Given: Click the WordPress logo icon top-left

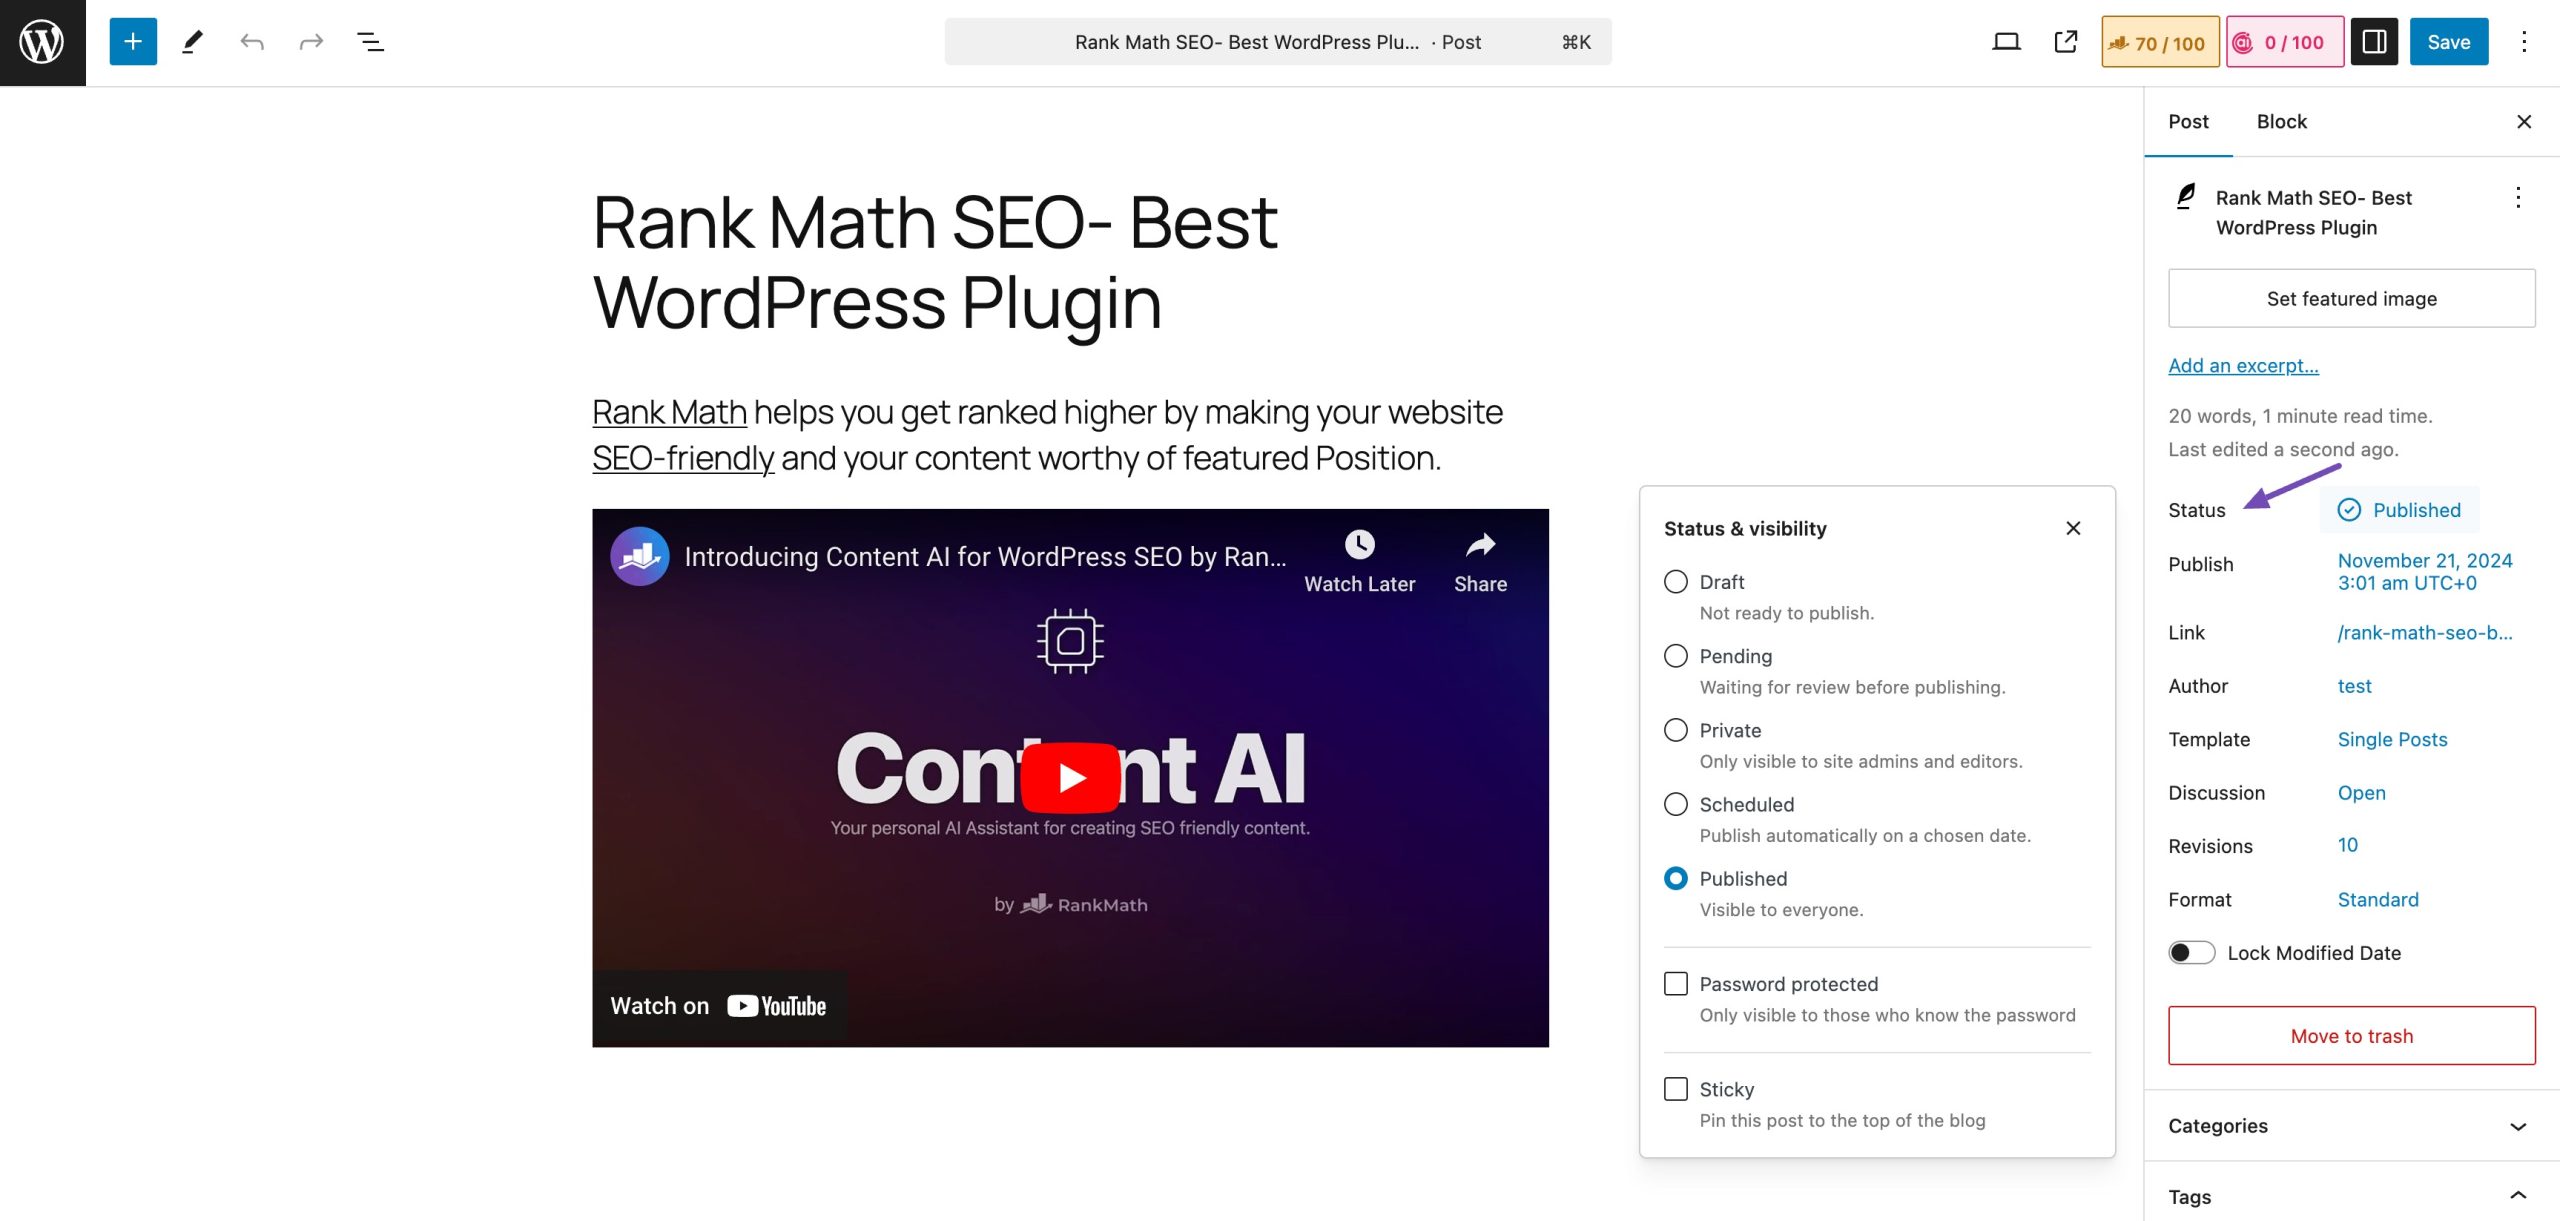Looking at the screenshot, I should pyautogui.click(x=42, y=42).
